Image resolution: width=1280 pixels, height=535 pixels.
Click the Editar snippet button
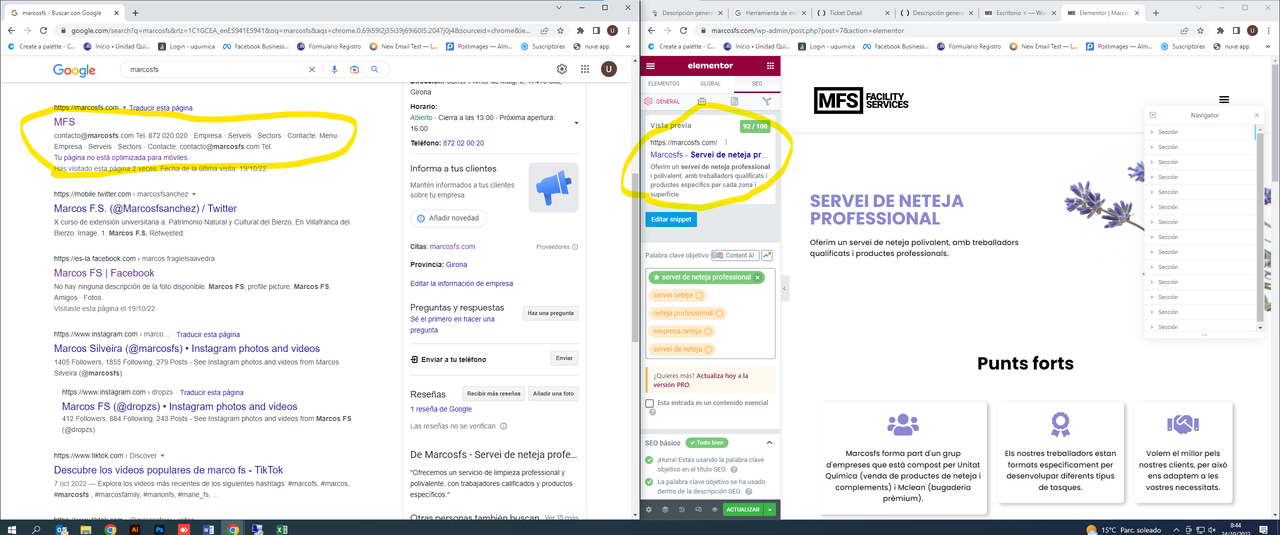(672, 219)
